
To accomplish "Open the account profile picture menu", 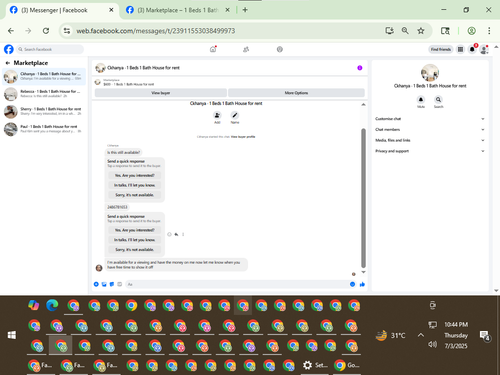I will pyautogui.click(x=484, y=49).
